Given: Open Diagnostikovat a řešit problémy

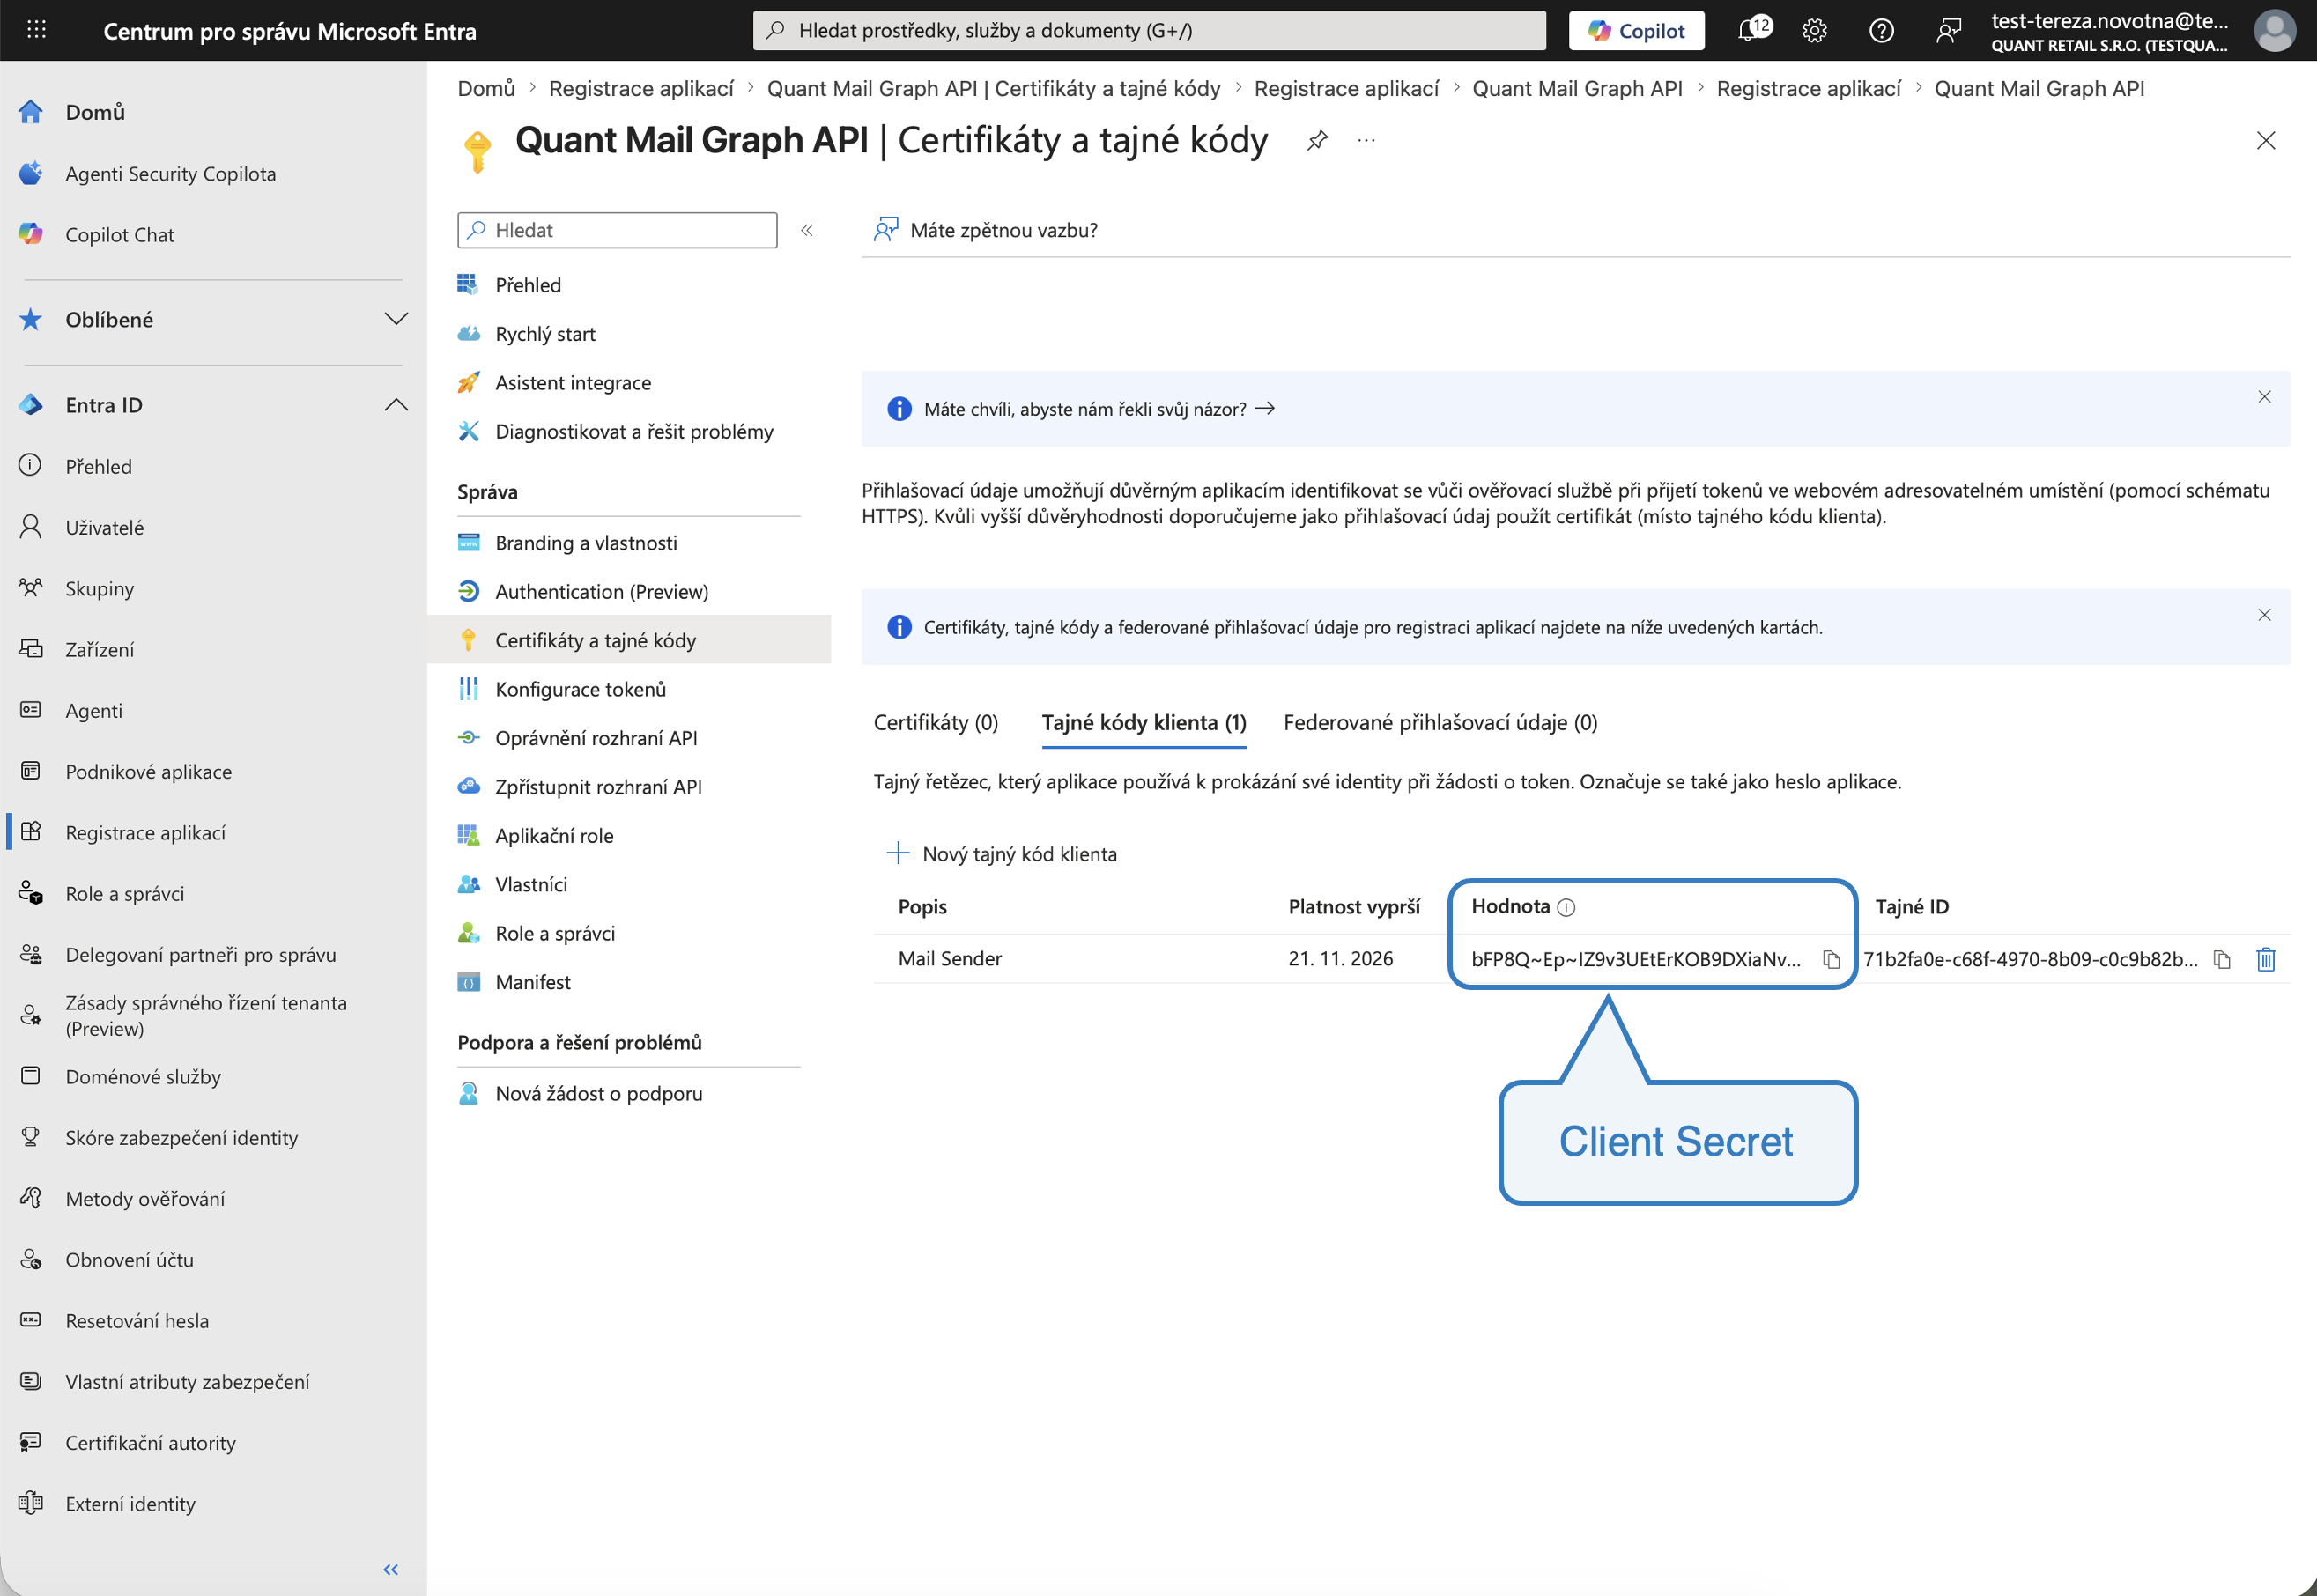Looking at the screenshot, I should [634, 431].
